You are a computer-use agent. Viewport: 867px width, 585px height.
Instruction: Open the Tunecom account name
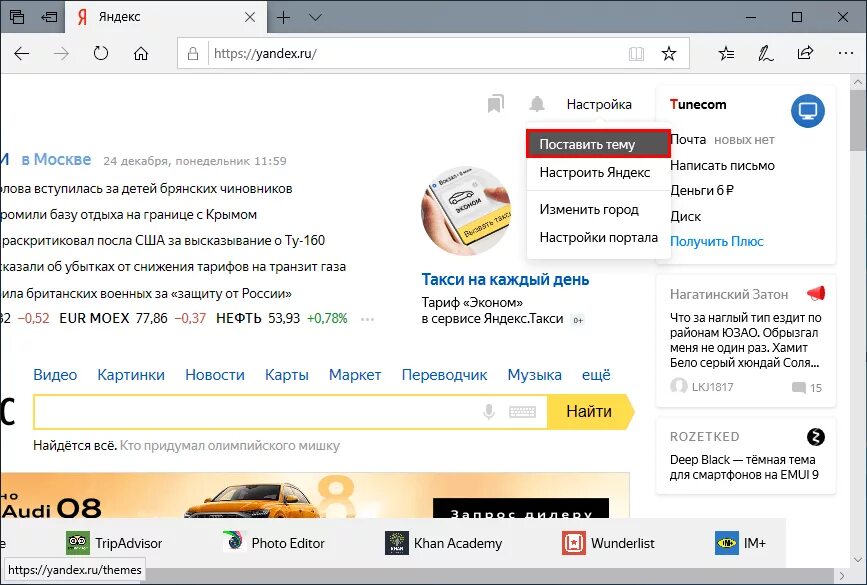(x=698, y=105)
